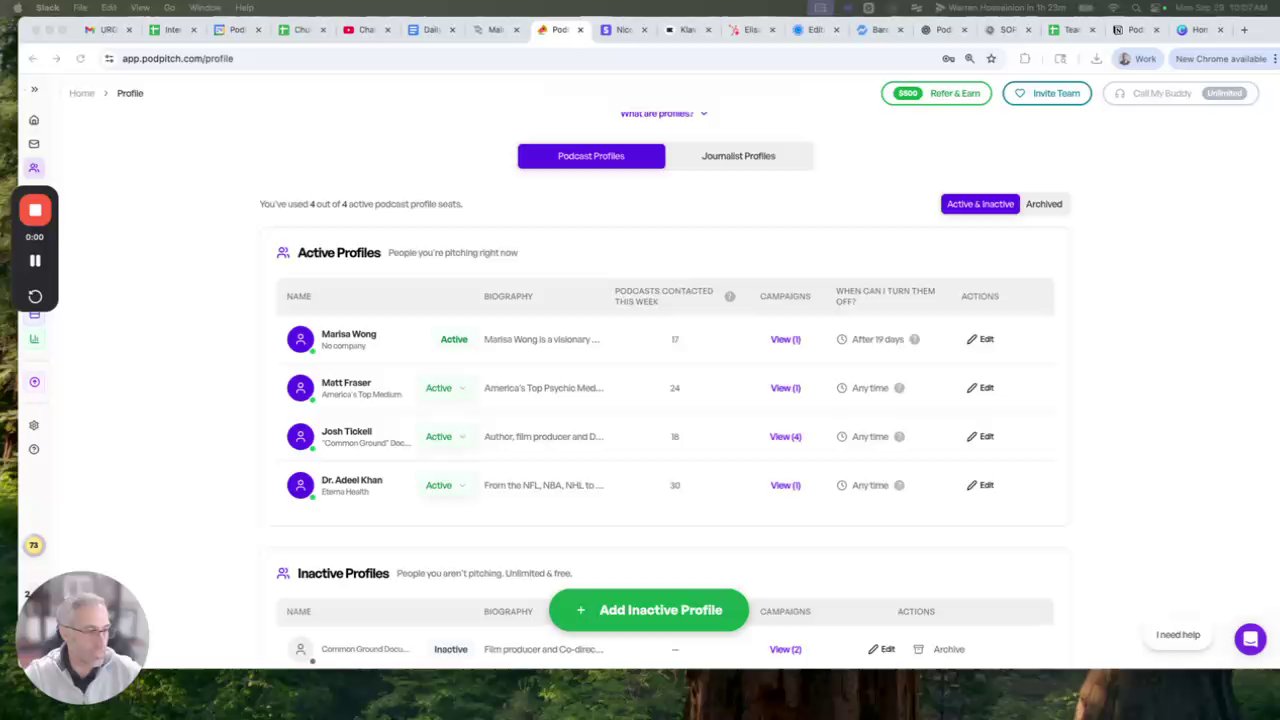Edit the inactive Common Ground profile

tap(881, 649)
